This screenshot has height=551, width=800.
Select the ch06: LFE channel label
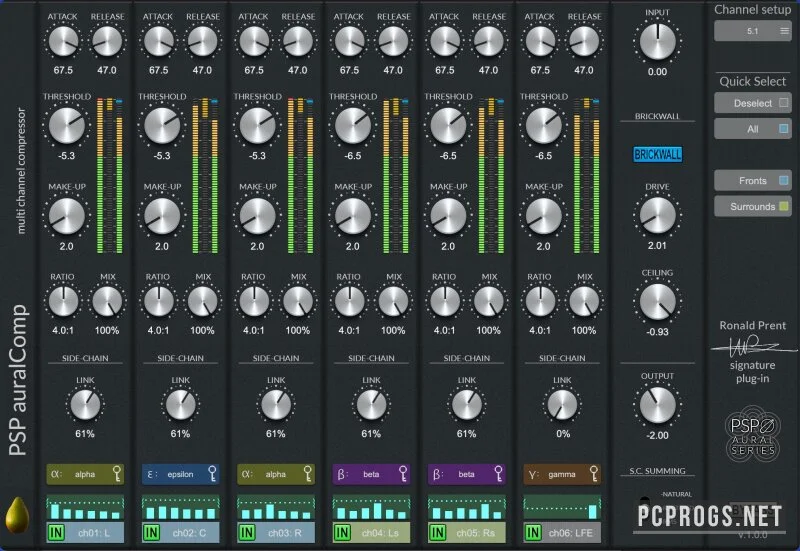pos(571,533)
